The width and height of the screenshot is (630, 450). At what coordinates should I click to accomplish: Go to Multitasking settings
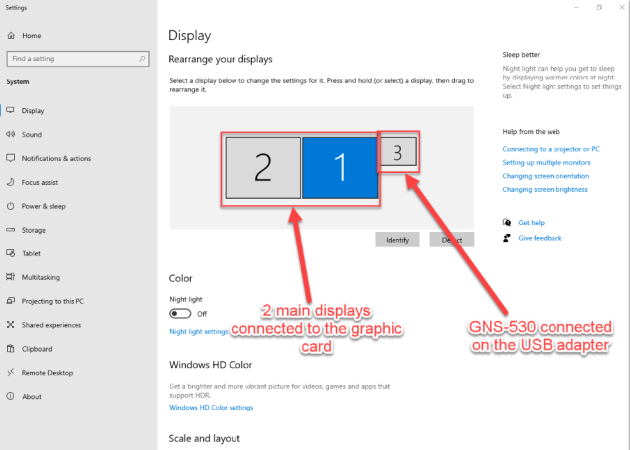41,277
